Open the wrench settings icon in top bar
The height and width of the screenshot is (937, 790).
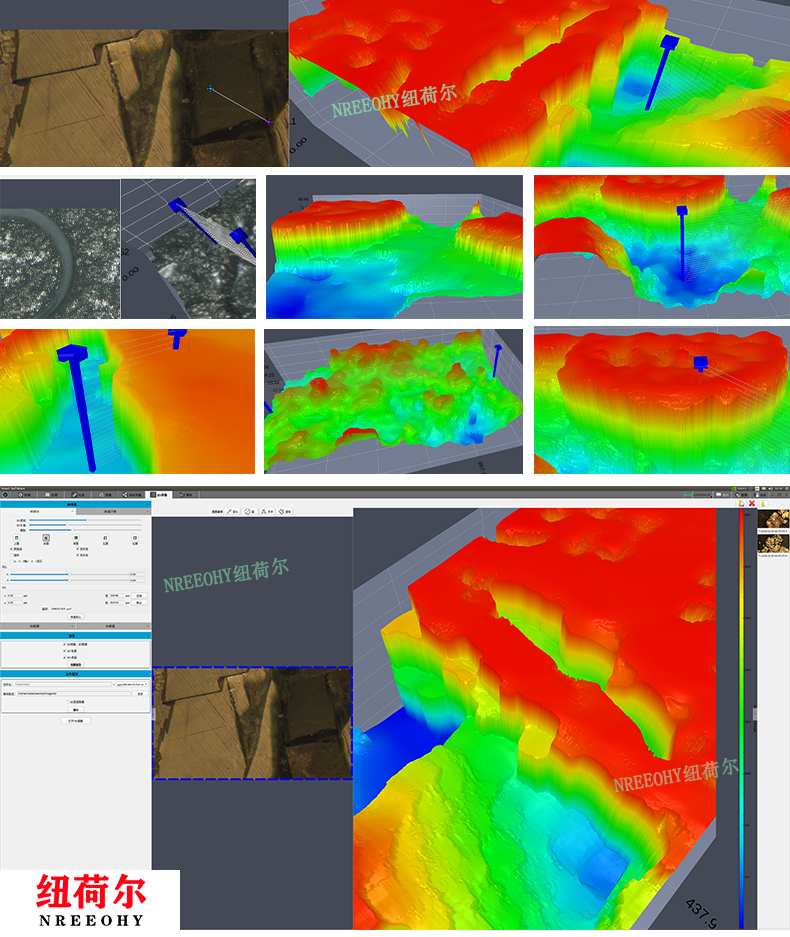(x=738, y=495)
